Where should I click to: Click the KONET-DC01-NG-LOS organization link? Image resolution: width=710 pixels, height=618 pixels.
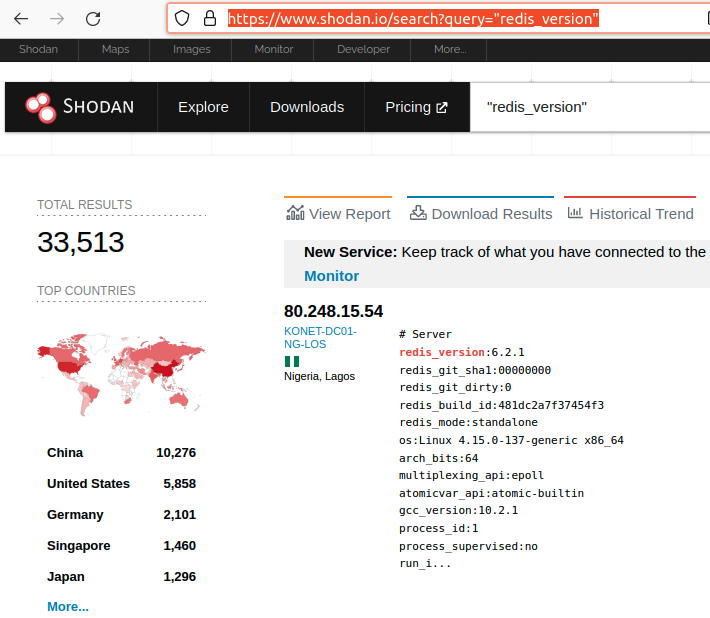point(320,338)
